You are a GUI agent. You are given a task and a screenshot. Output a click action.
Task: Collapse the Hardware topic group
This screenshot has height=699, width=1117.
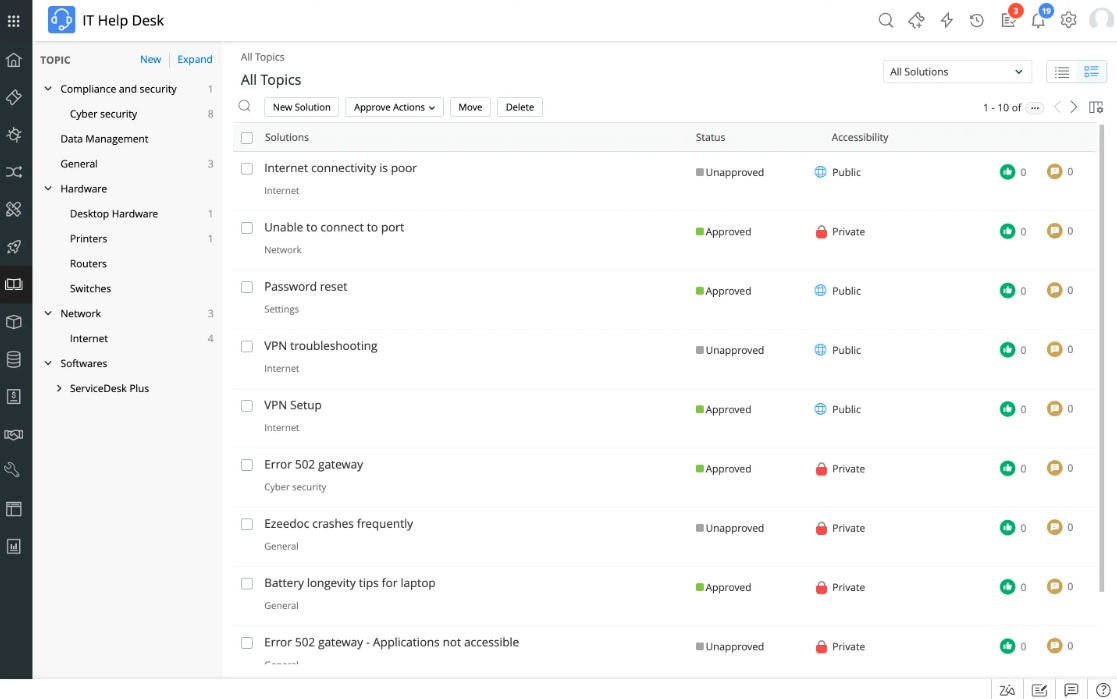pyautogui.click(x=47, y=188)
